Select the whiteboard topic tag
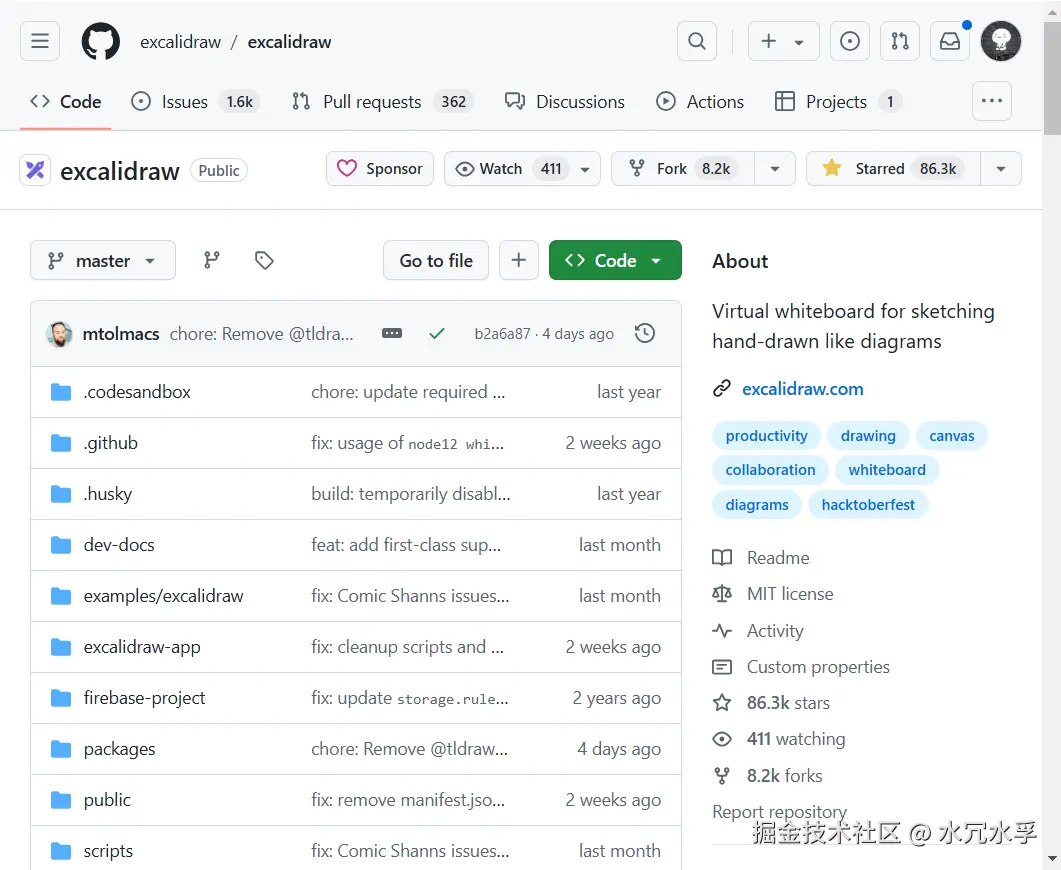This screenshot has width=1061, height=870. pyautogui.click(x=886, y=469)
